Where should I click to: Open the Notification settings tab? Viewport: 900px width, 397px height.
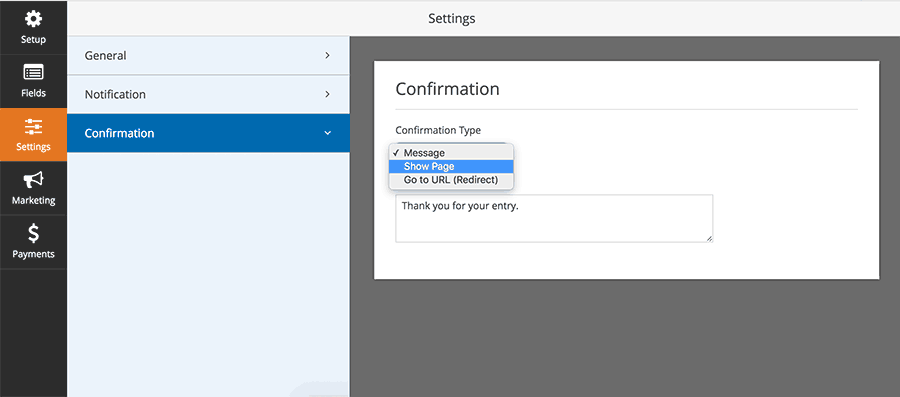[x=208, y=94]
